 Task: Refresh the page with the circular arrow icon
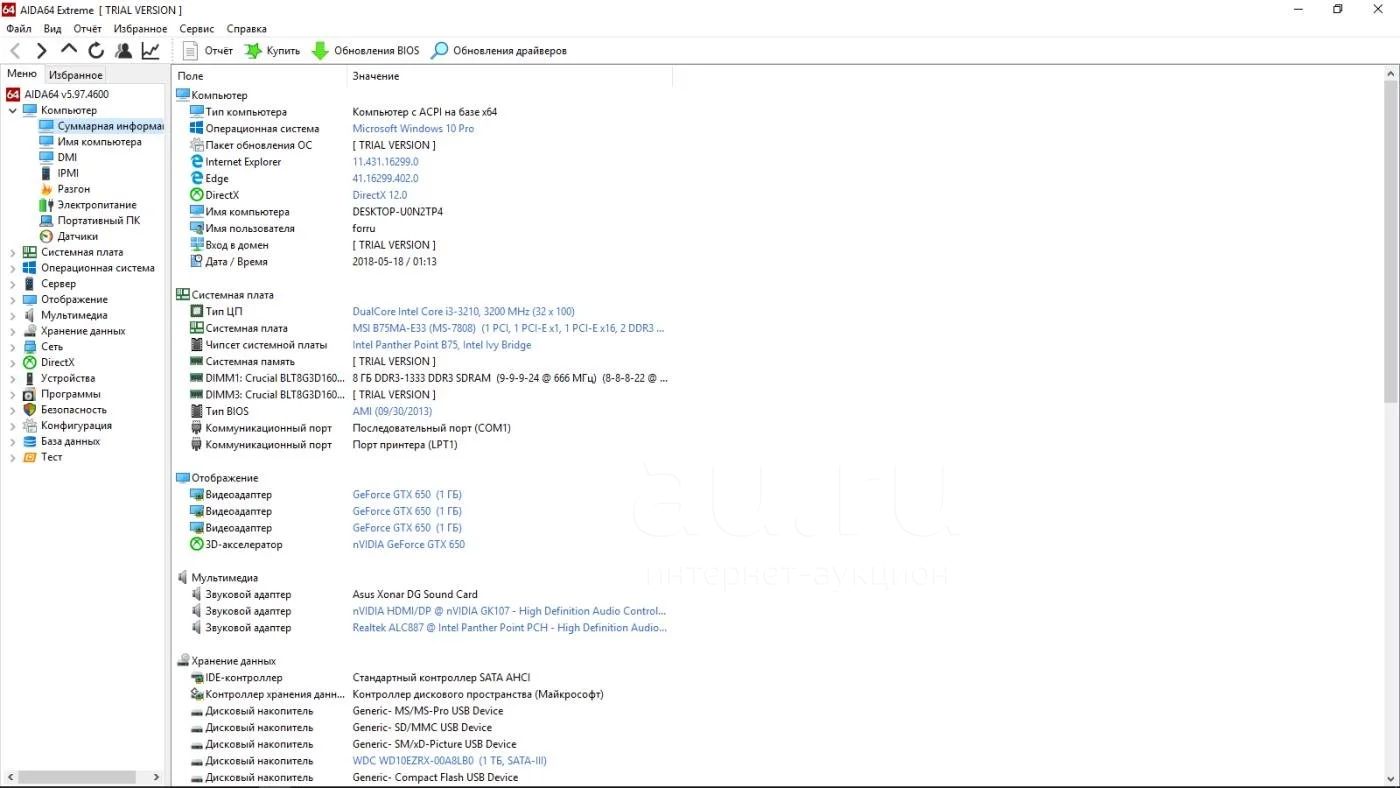coord(96,50)
